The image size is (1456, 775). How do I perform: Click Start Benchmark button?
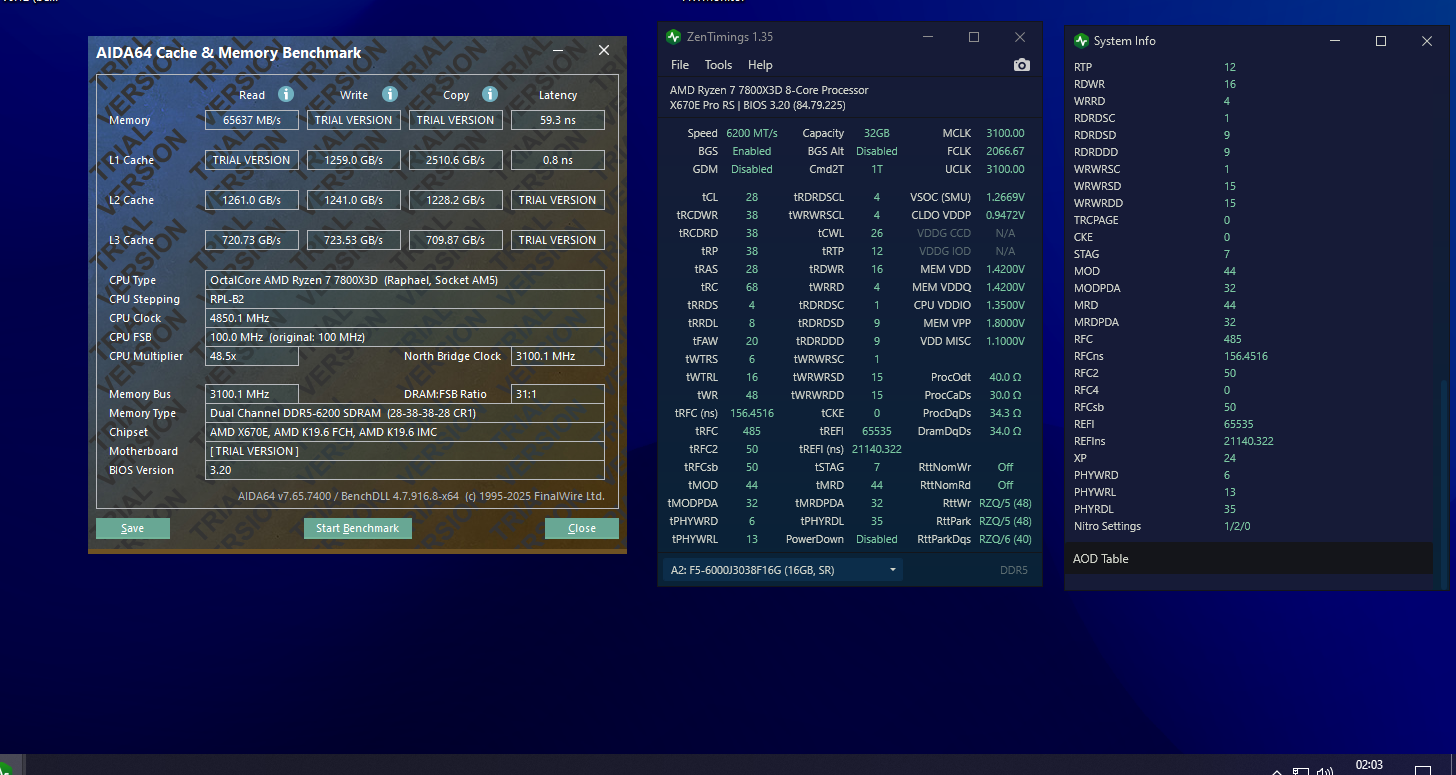click(x=357, y=528)
